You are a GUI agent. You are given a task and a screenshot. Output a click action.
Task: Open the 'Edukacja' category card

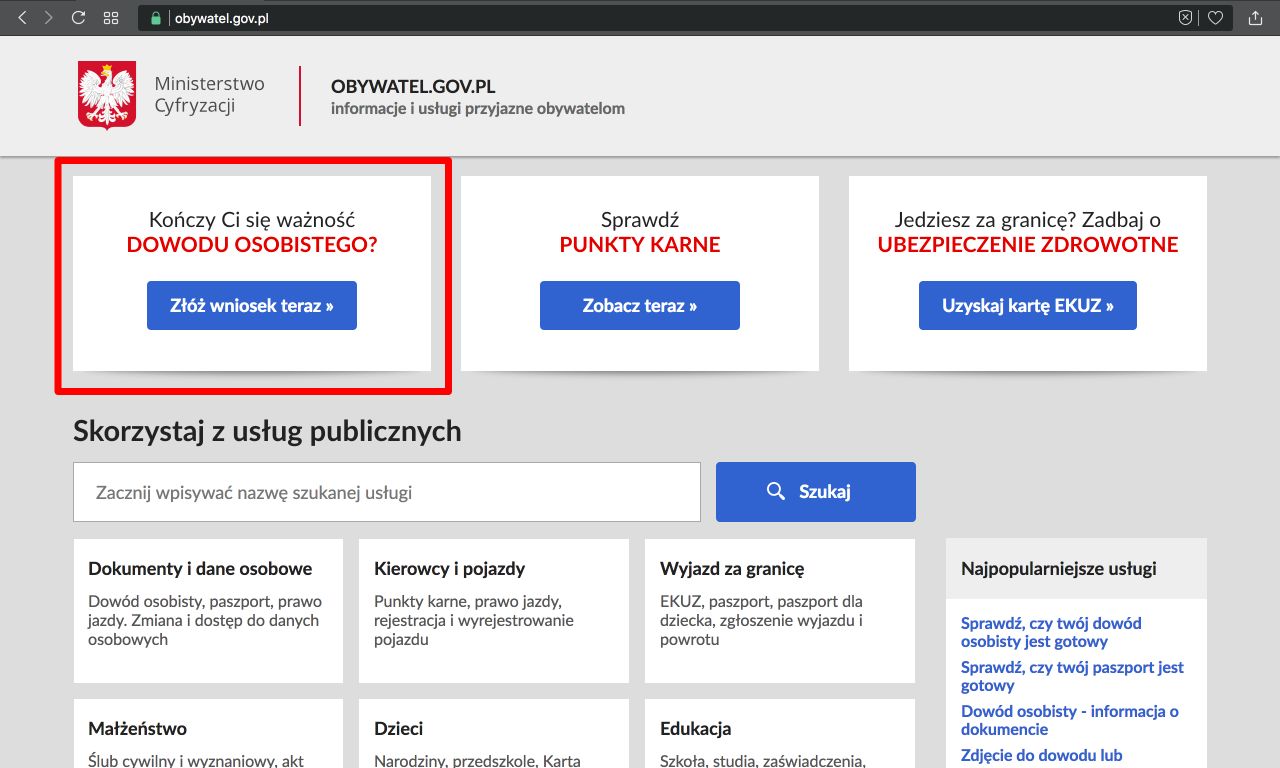point(780,733)
